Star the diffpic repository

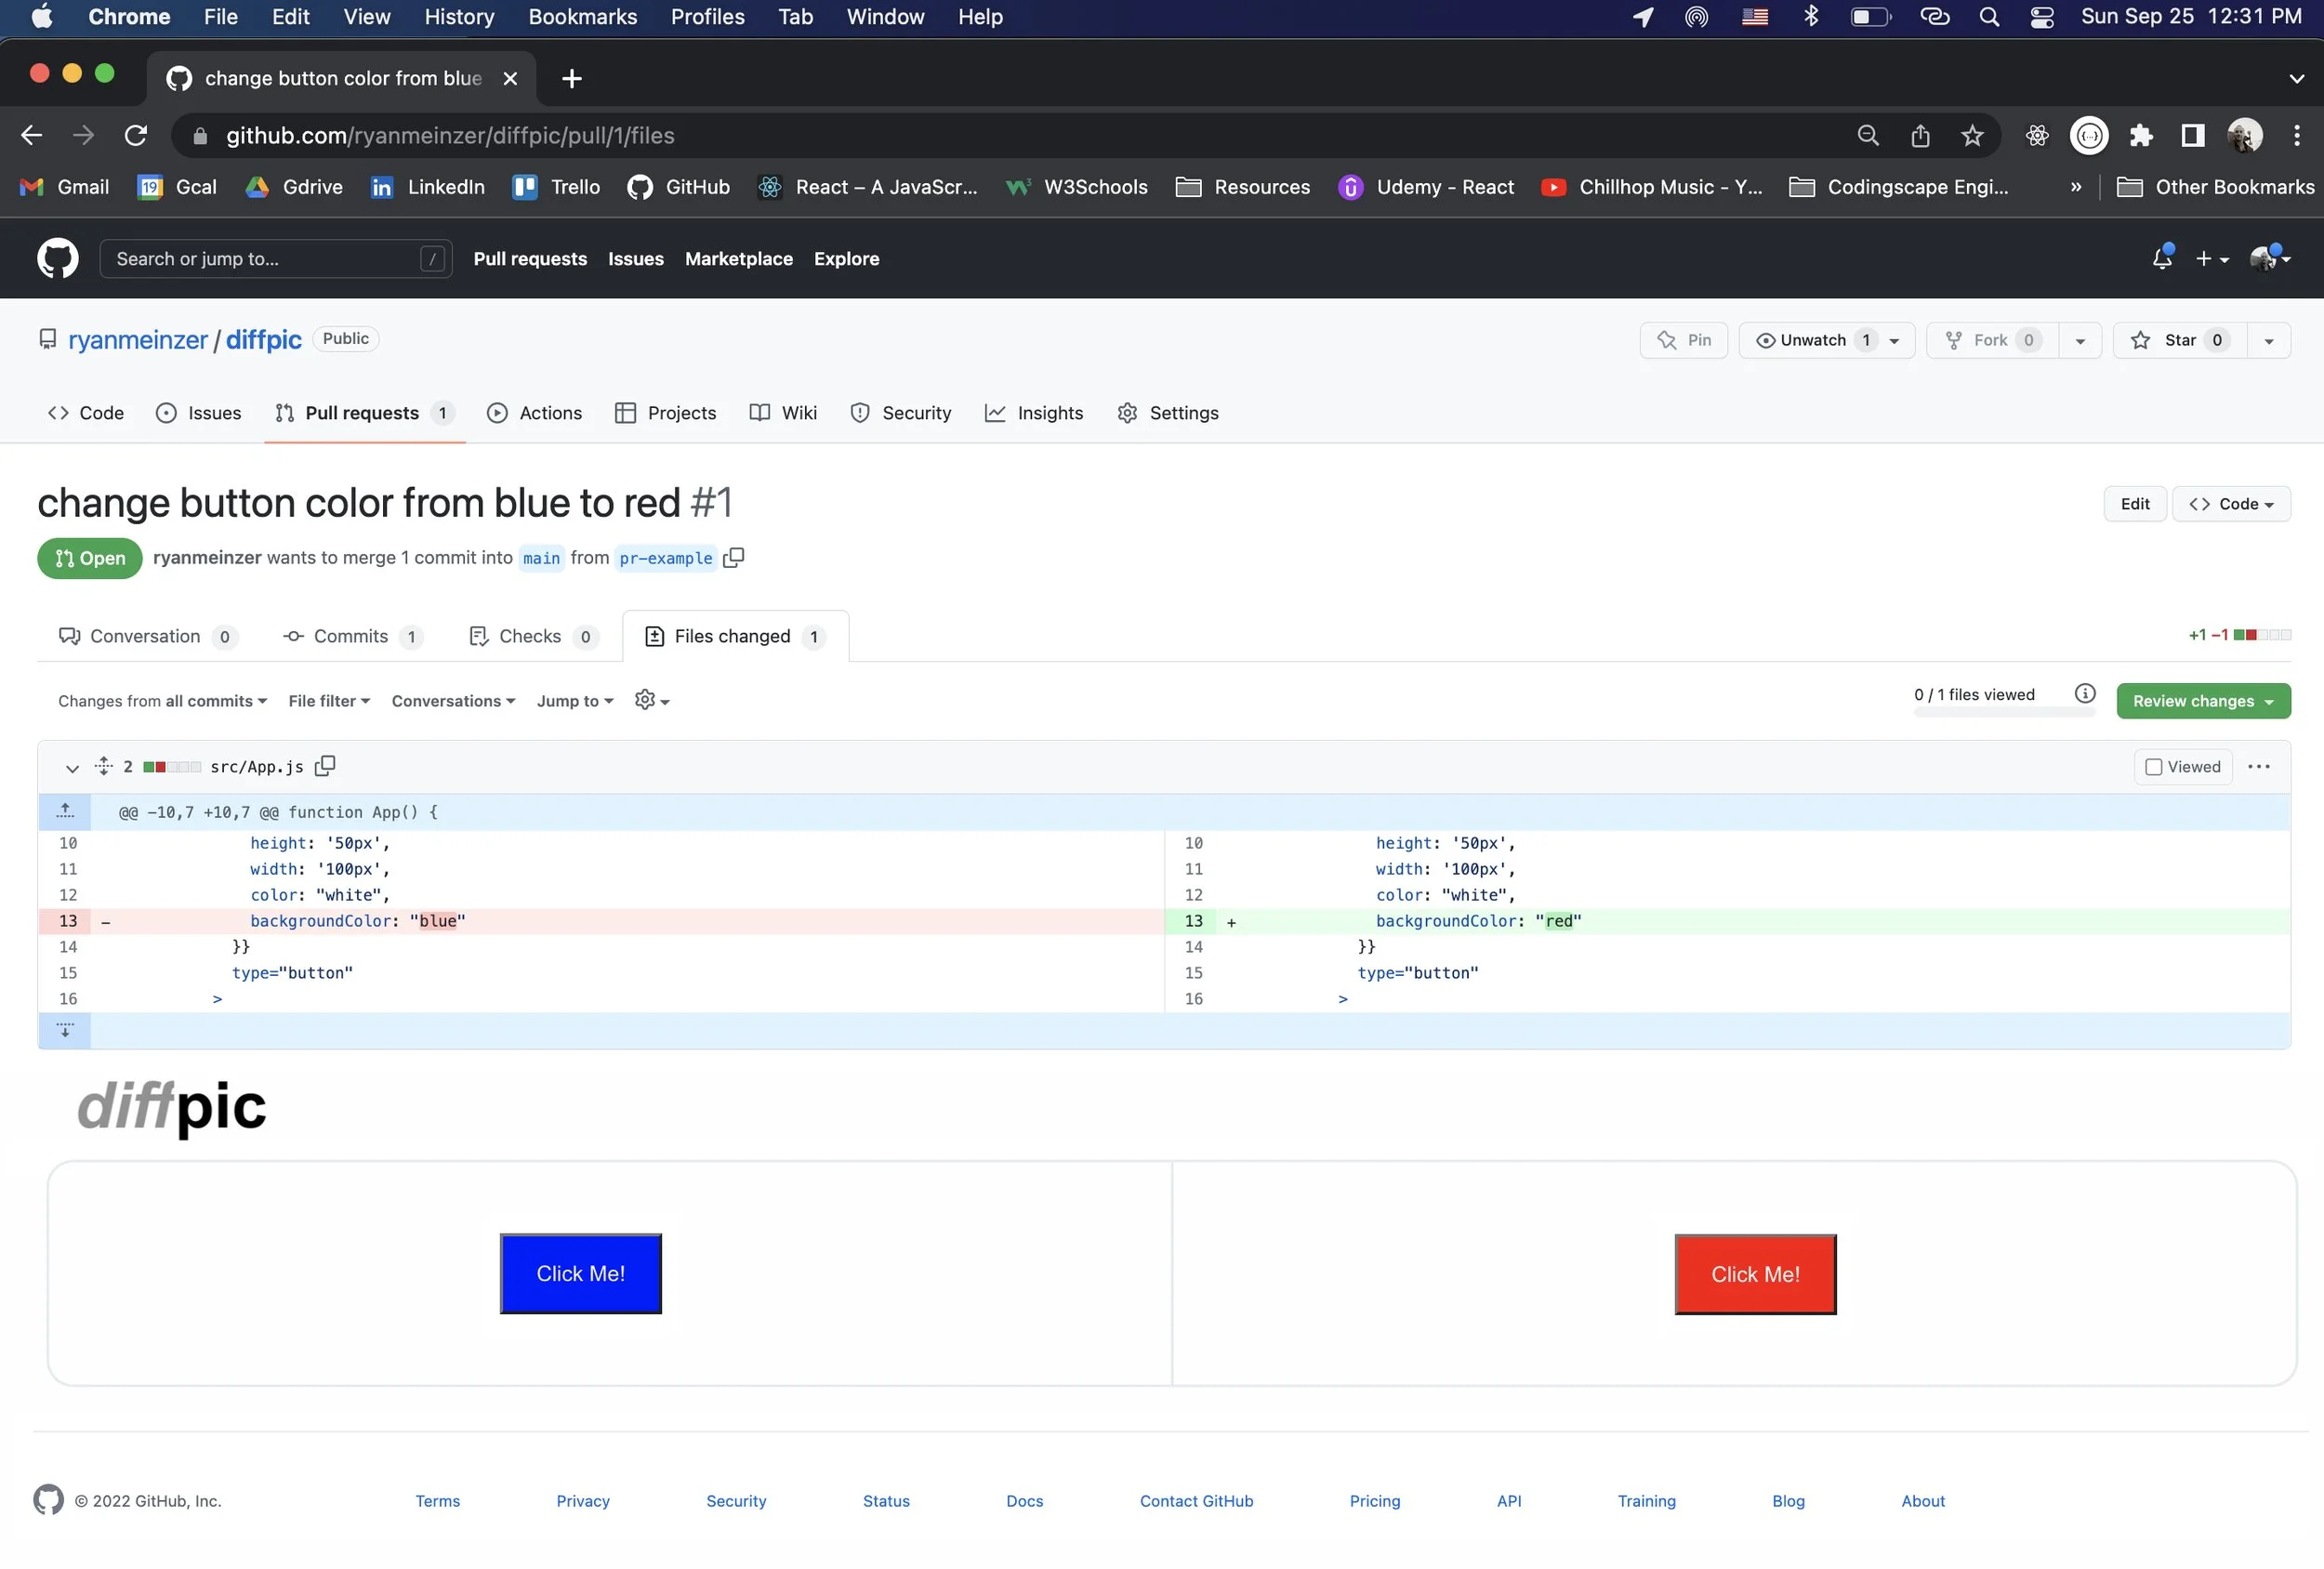coord(2179,340)
